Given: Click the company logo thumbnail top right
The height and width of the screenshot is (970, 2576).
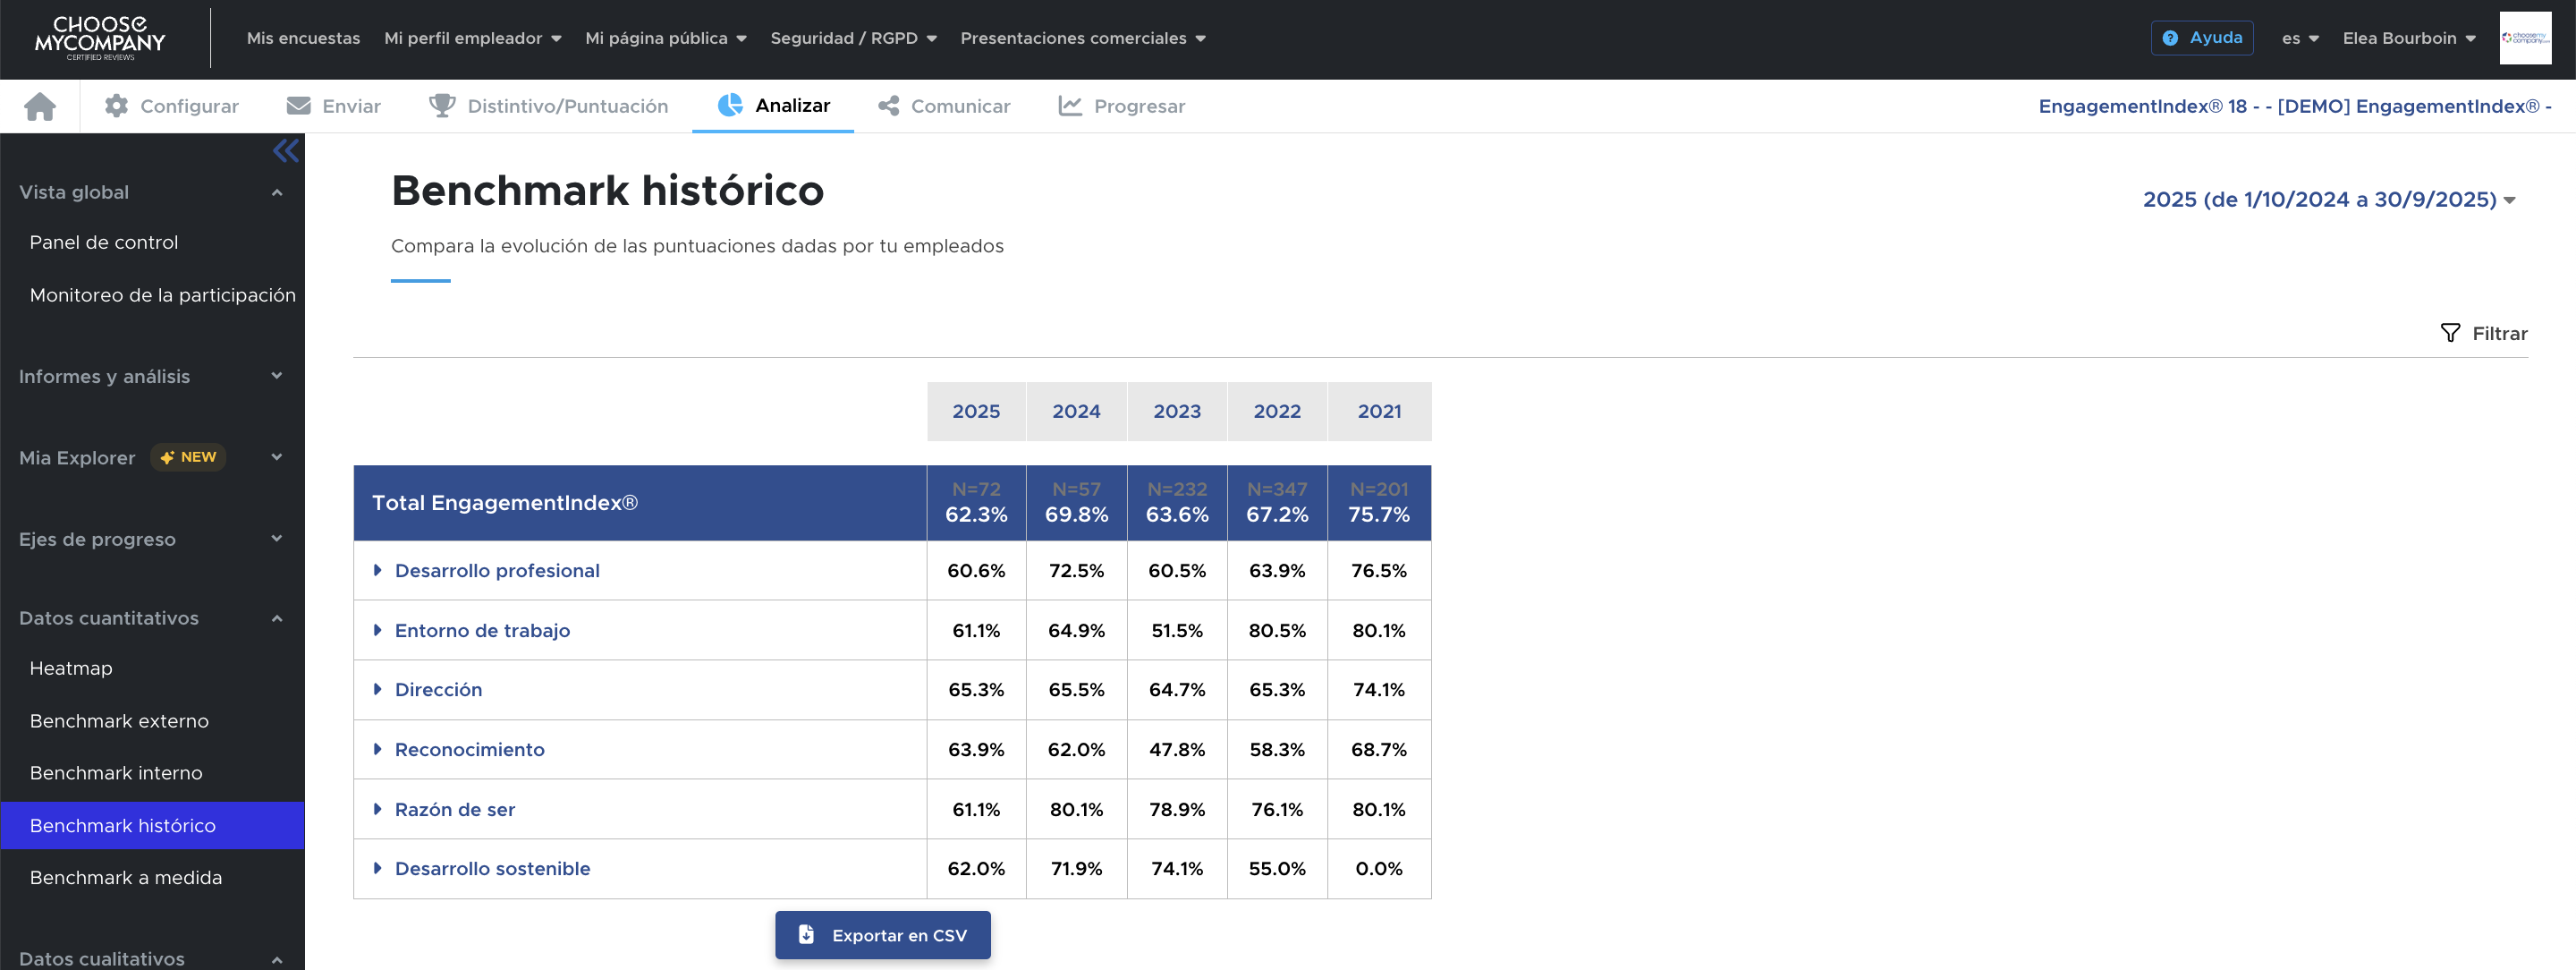Looking at the screenshot, I should pos(2524,38).
